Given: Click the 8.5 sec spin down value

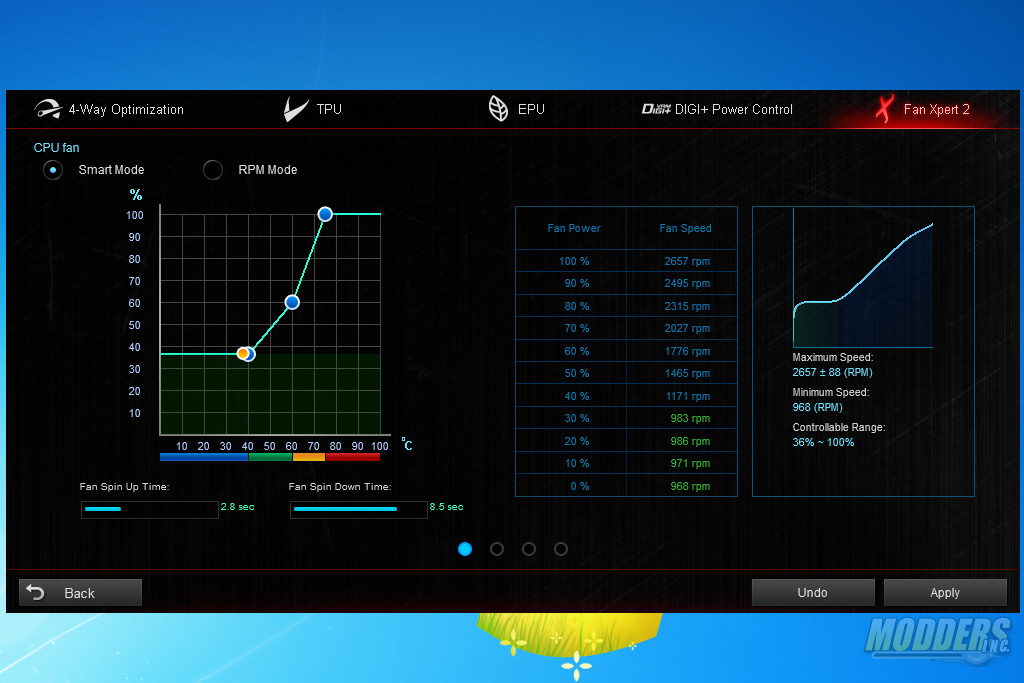Looking at the screenshot, I should pos(446,507).
